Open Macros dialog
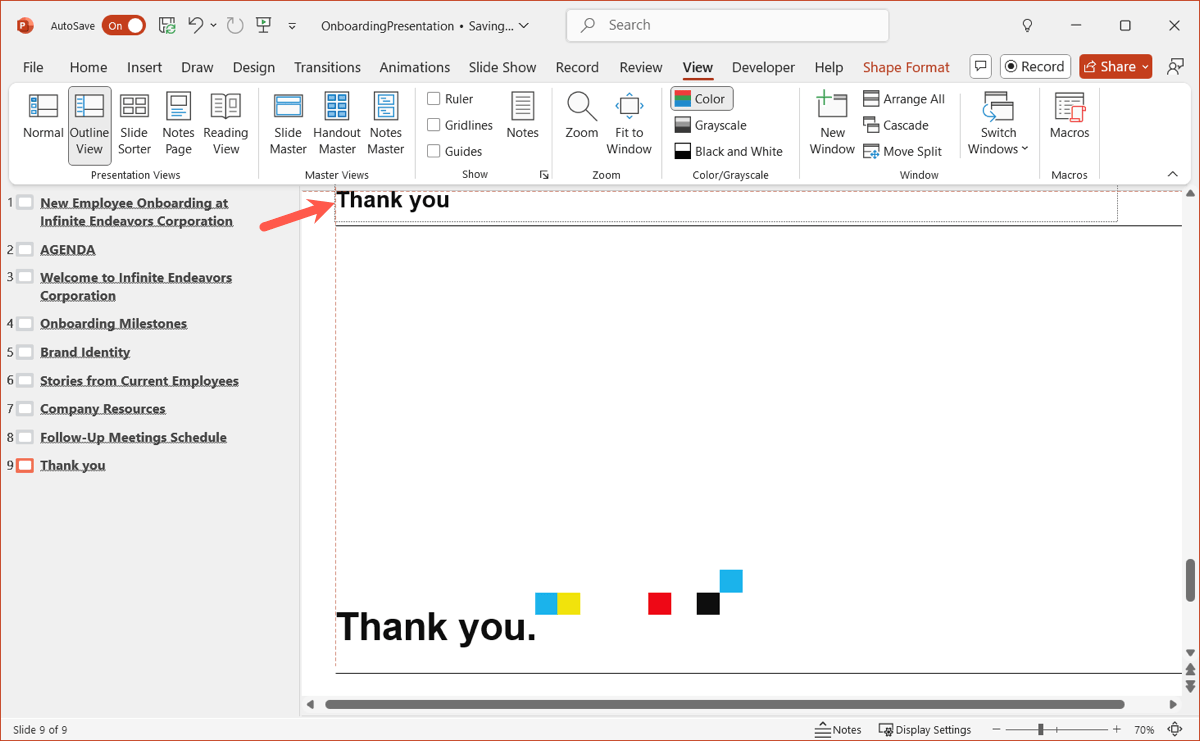Image resolution: width=1200 pixels, height=741 pixels. pos(1069,116)
